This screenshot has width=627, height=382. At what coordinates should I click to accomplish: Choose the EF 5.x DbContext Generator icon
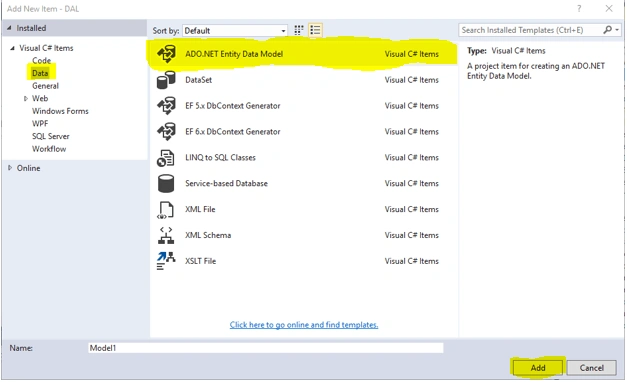166,106
